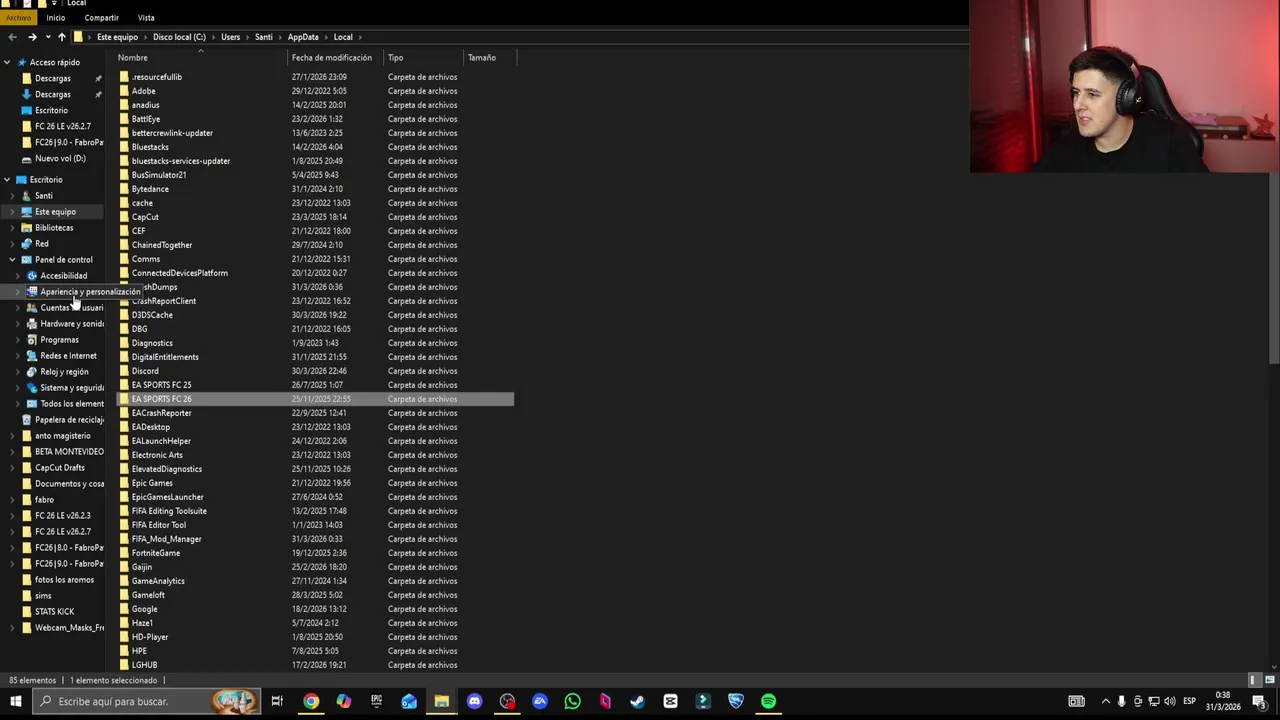Go to Este equipo in address breadcrumb
This screenshot has height=720, width=1280.
(x=117, y=37)
